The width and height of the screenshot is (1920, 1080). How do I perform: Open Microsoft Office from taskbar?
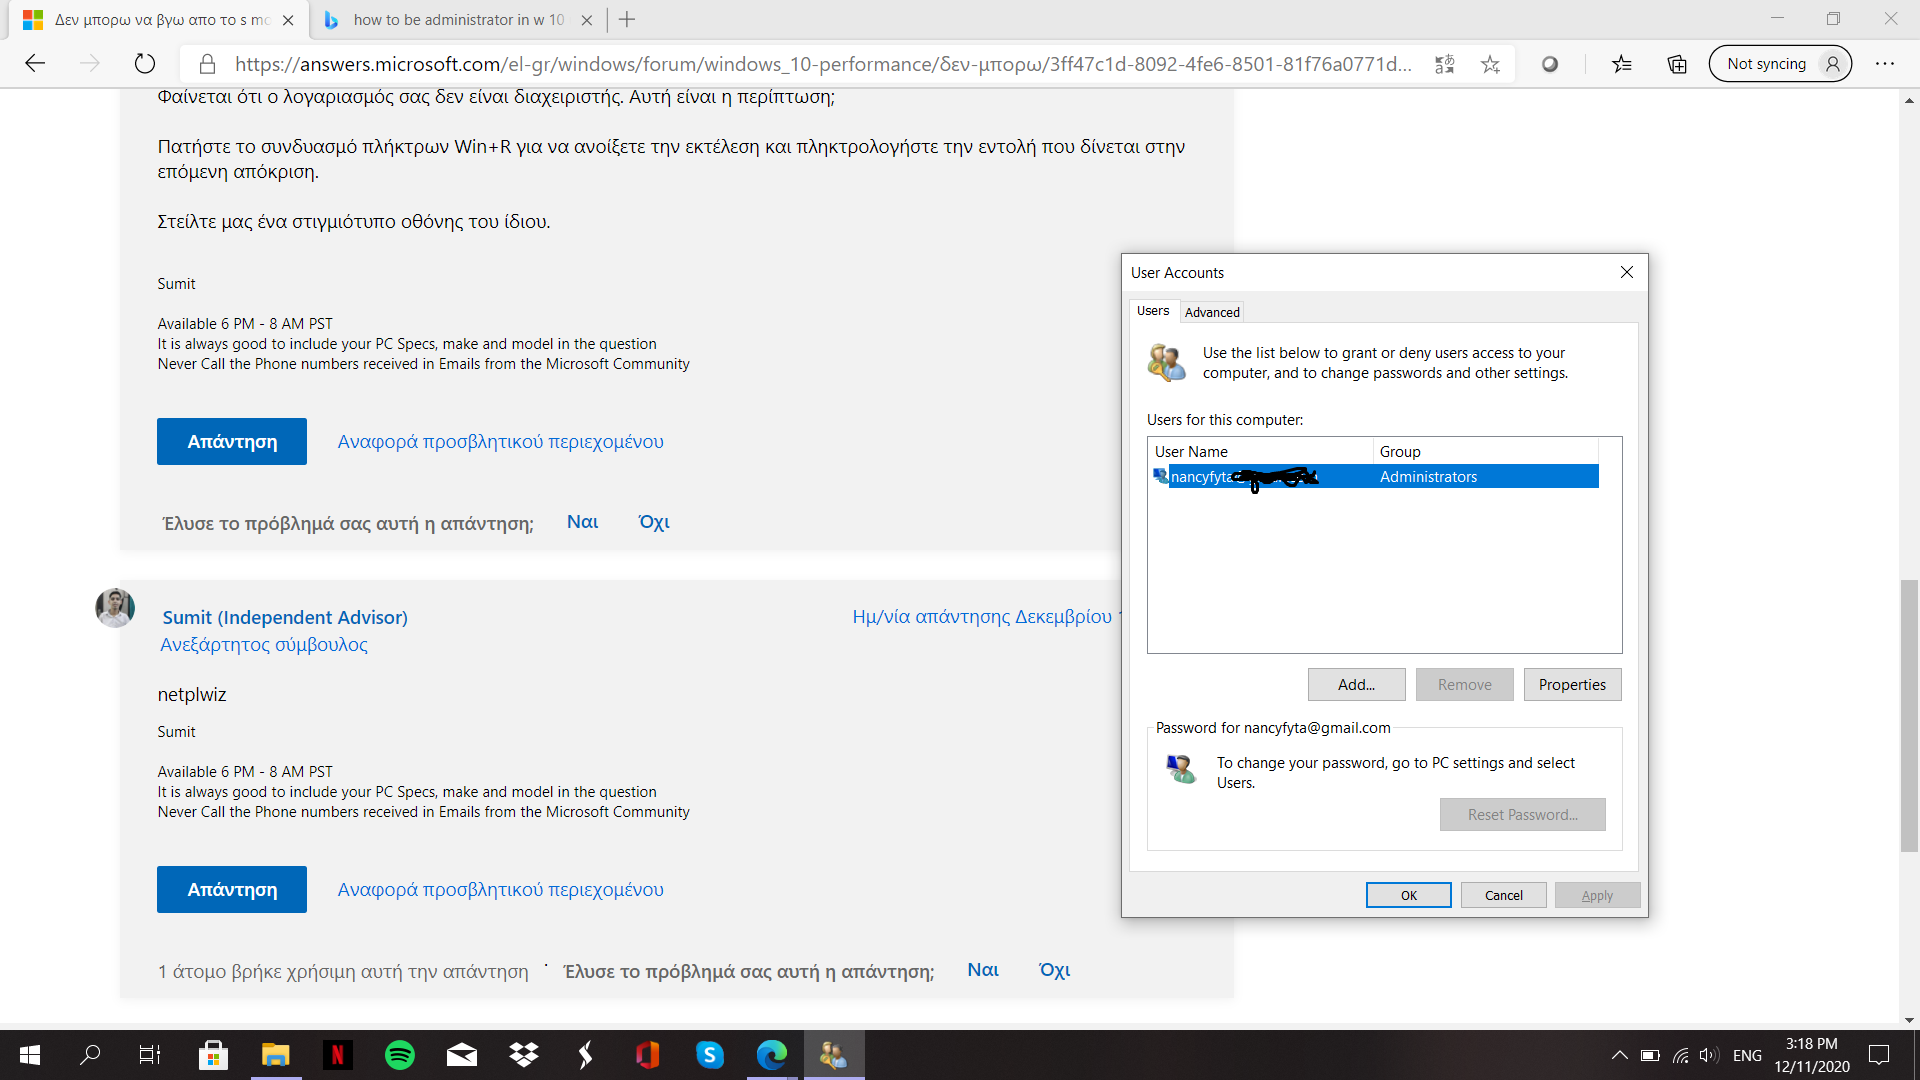(647, 1055)
